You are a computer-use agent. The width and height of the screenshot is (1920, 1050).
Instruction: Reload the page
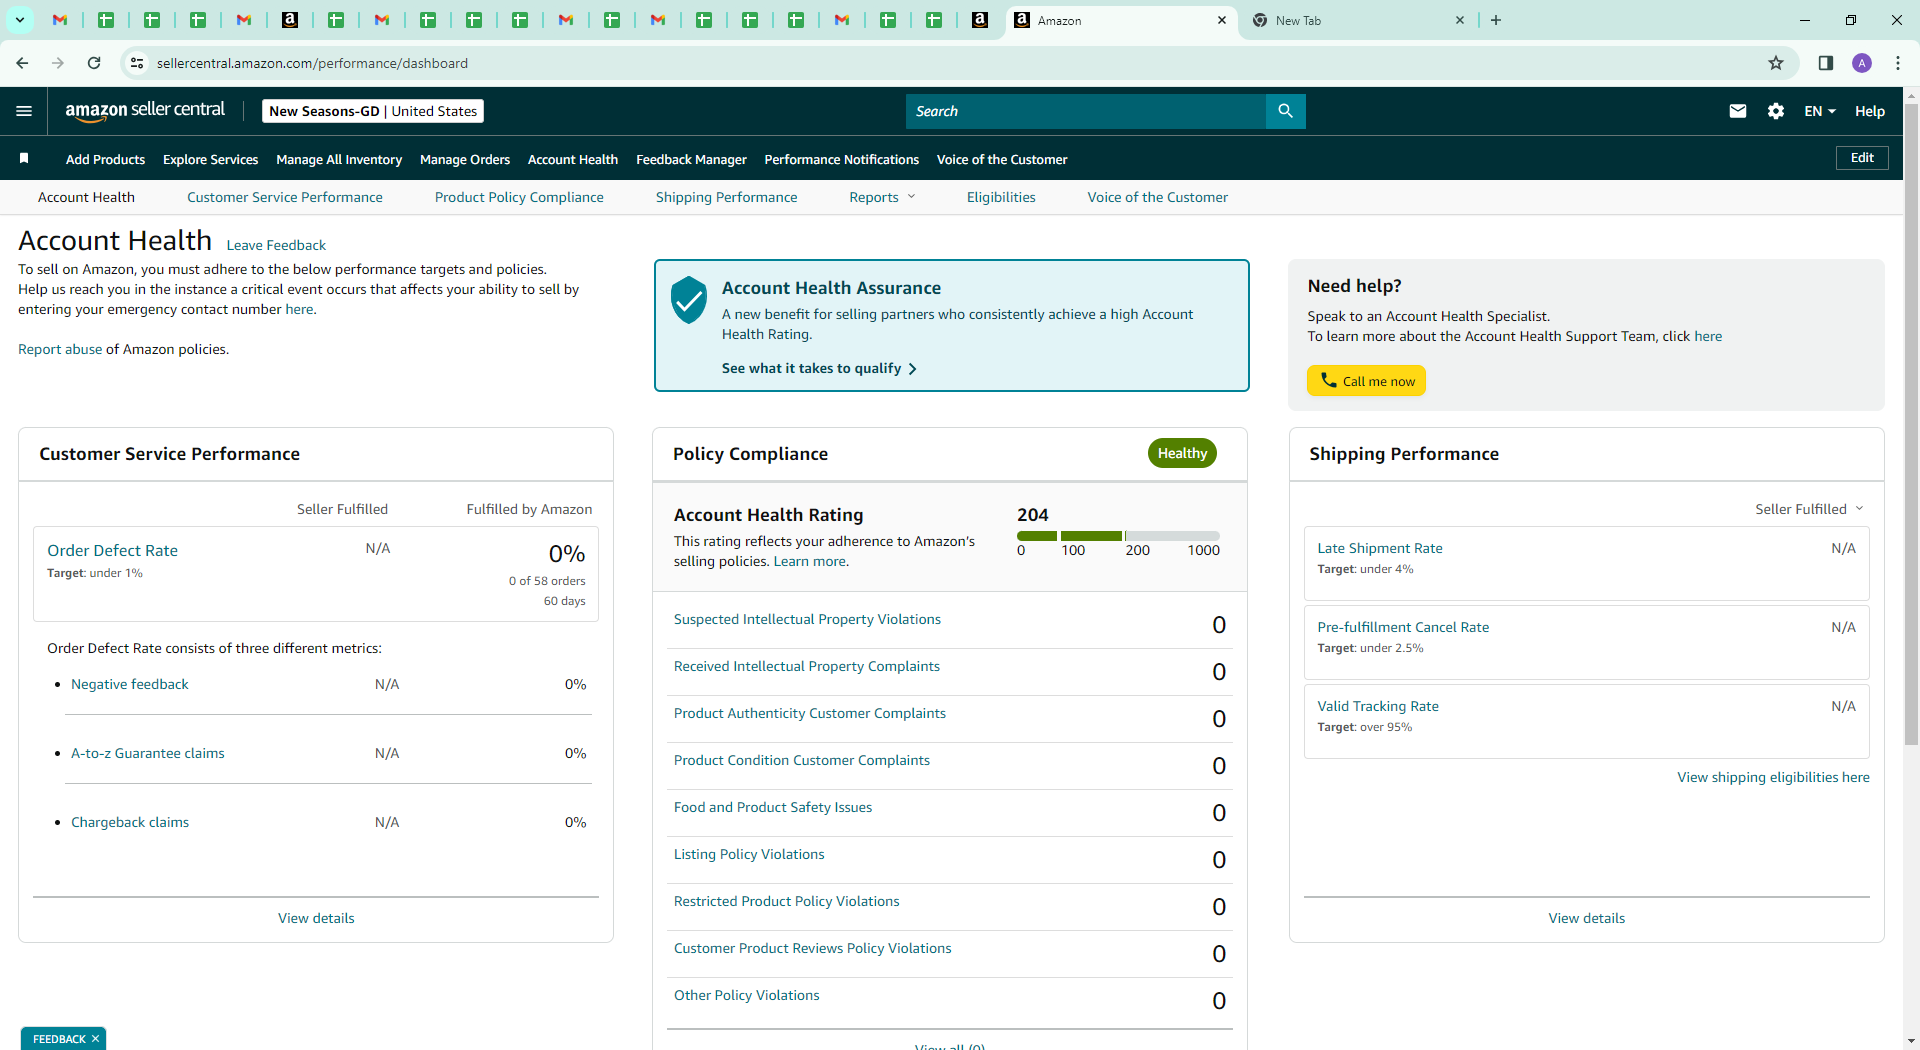pos(94,63)
